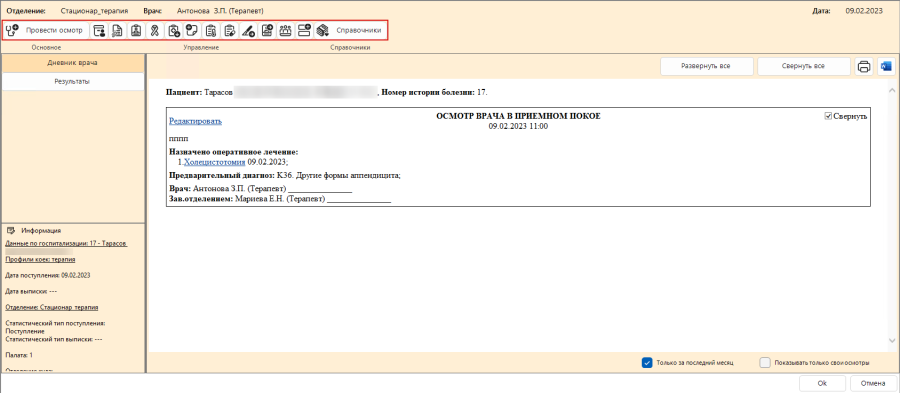900x393 pixels.
Task: Select the Дневник врача tab
Action: click(72, 63)
